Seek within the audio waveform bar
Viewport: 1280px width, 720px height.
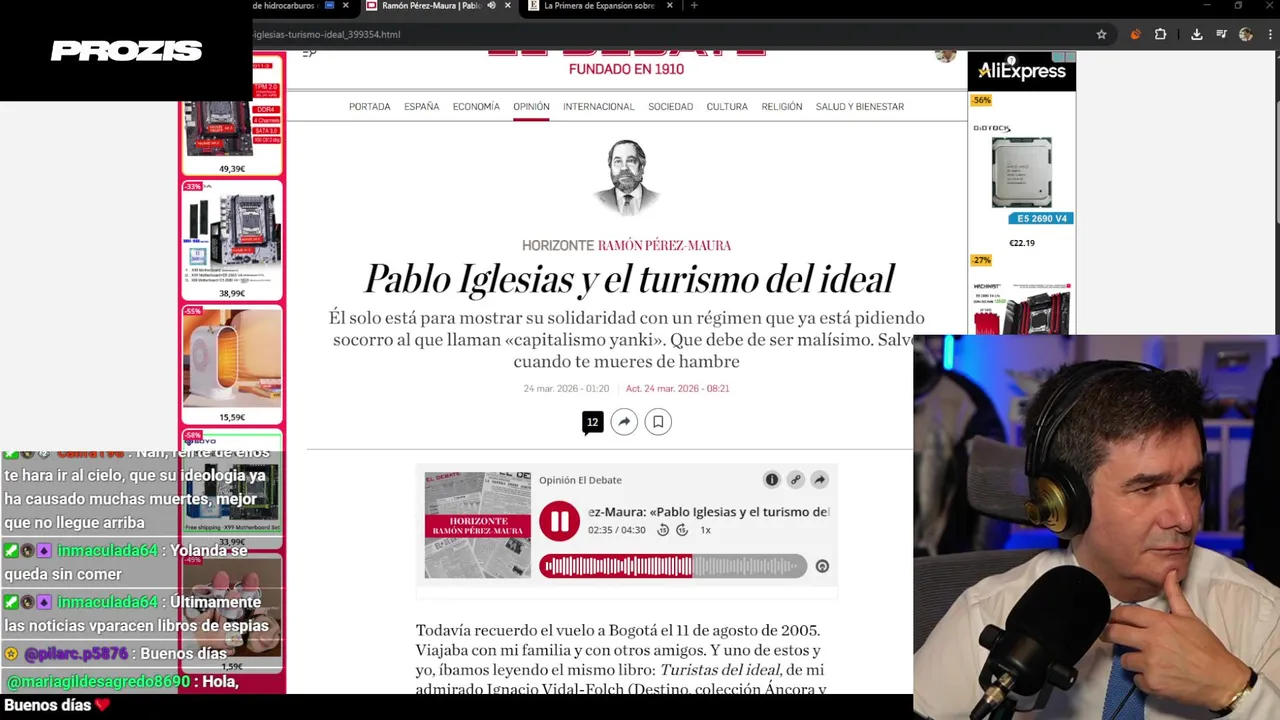672,566
